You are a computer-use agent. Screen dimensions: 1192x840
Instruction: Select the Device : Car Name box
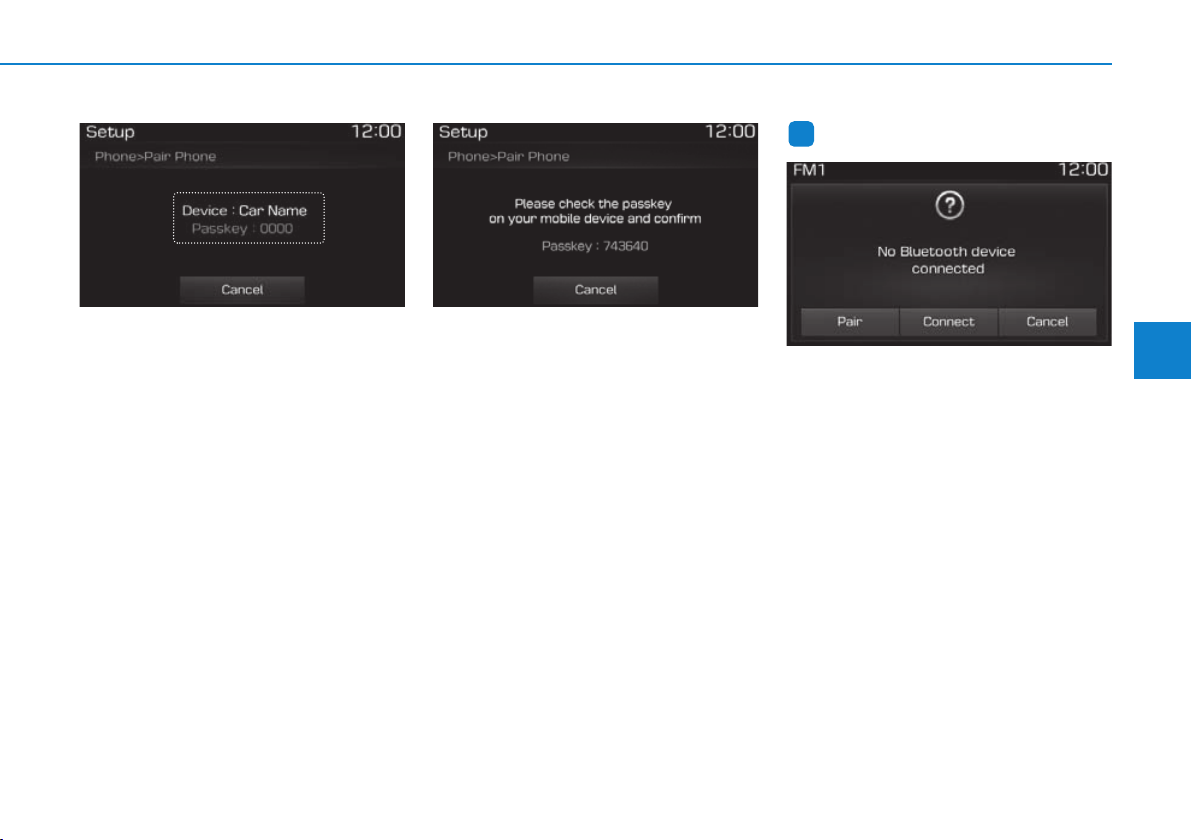(x=249, y=218)
